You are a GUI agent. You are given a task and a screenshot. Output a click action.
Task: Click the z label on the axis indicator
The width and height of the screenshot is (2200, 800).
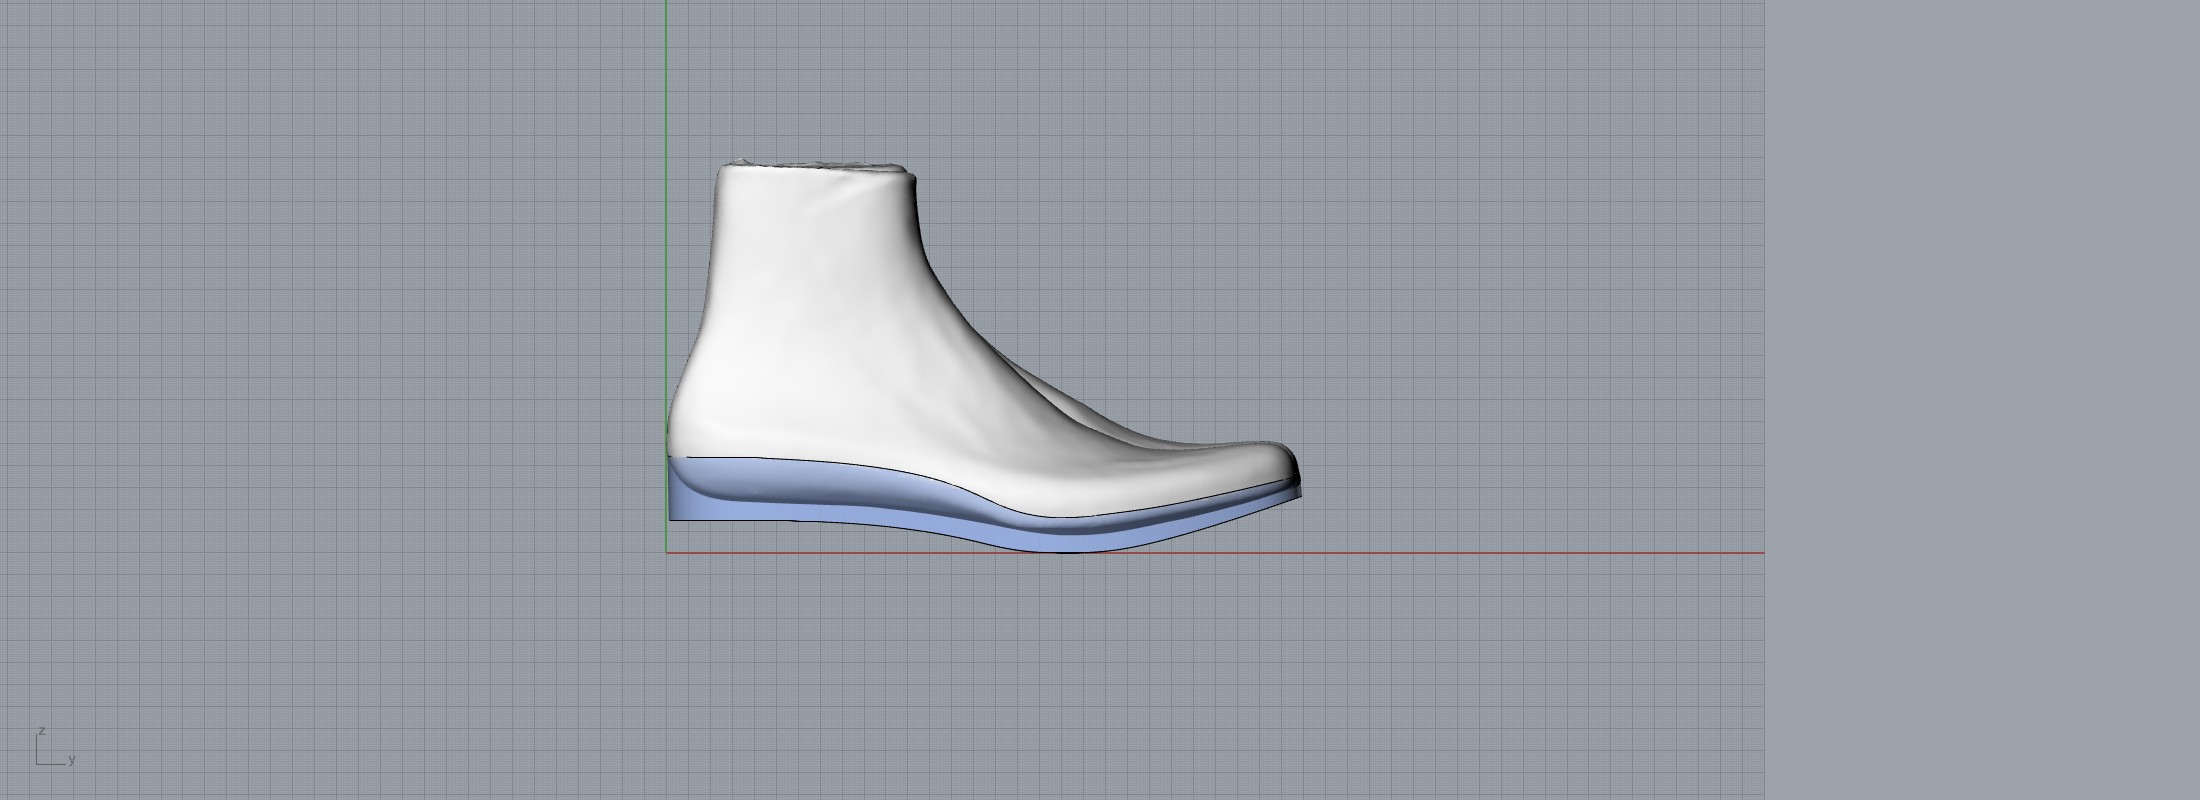click(x=41, y=731)
